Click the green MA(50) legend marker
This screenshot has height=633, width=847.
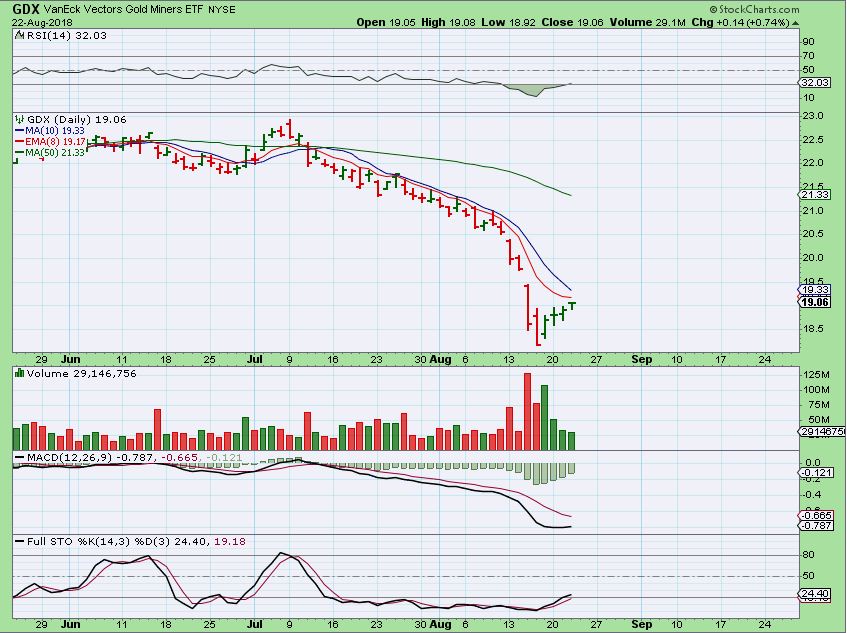pos(19,152)
